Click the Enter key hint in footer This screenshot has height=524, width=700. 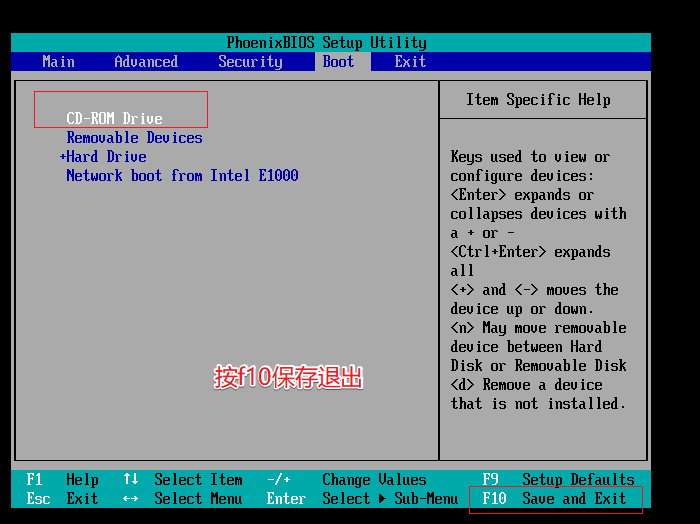pyautogui.click(x=286, y=499)
